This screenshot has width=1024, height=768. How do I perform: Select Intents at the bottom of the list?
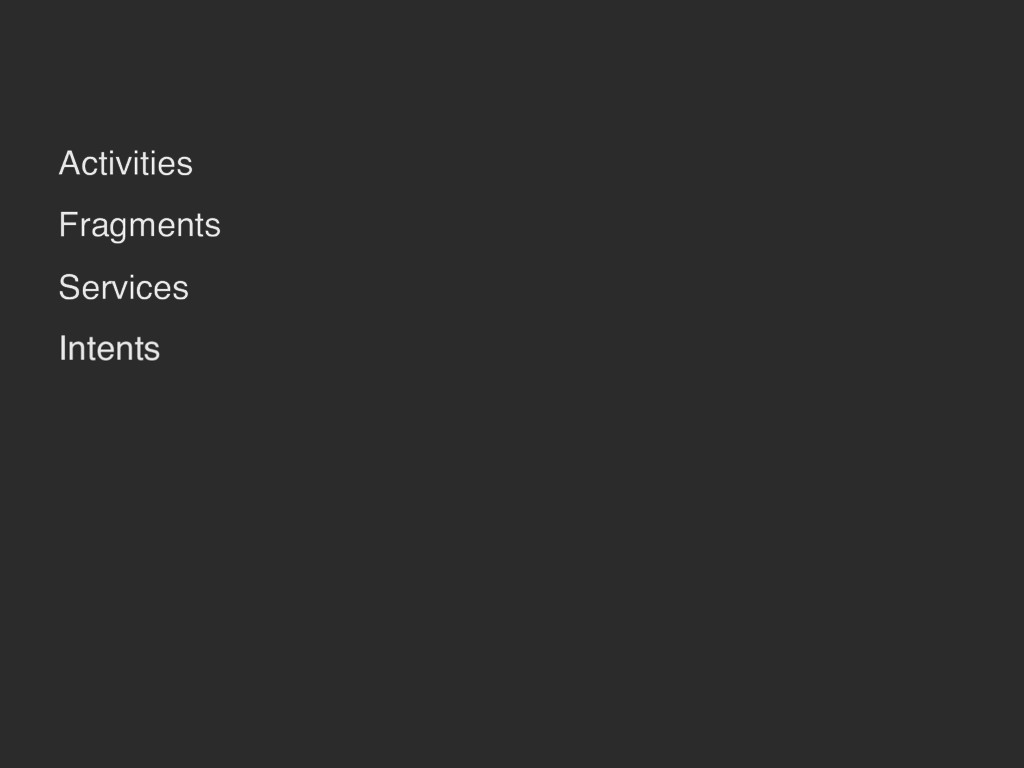[x=109, y=349]
